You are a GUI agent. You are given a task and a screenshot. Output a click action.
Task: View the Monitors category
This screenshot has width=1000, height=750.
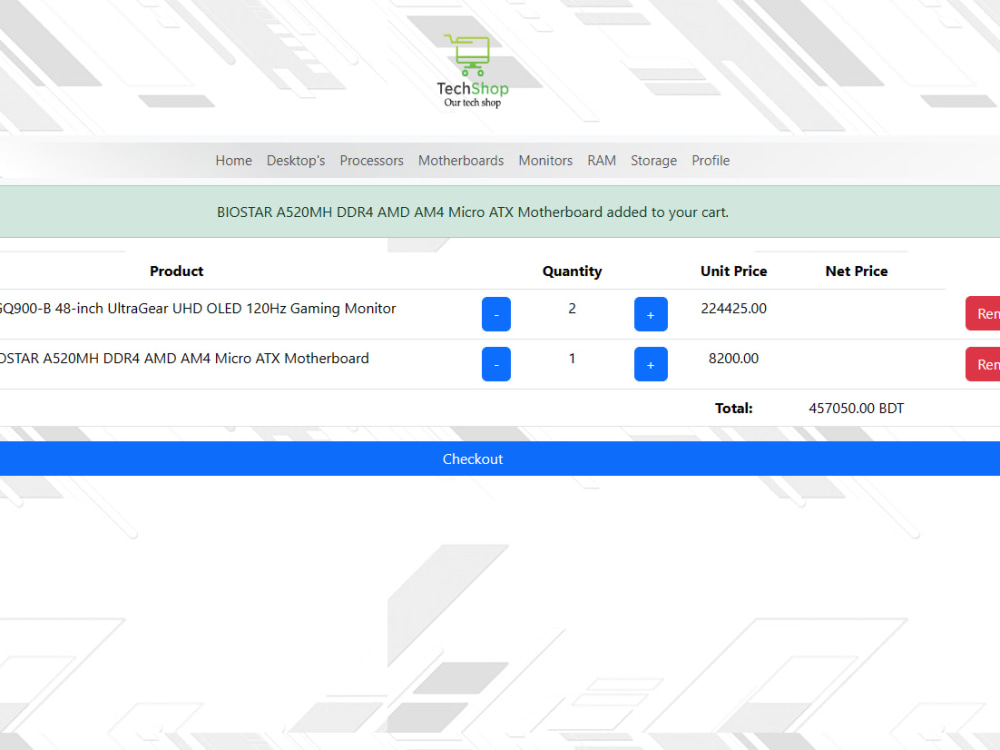click(x=545, y=160)
